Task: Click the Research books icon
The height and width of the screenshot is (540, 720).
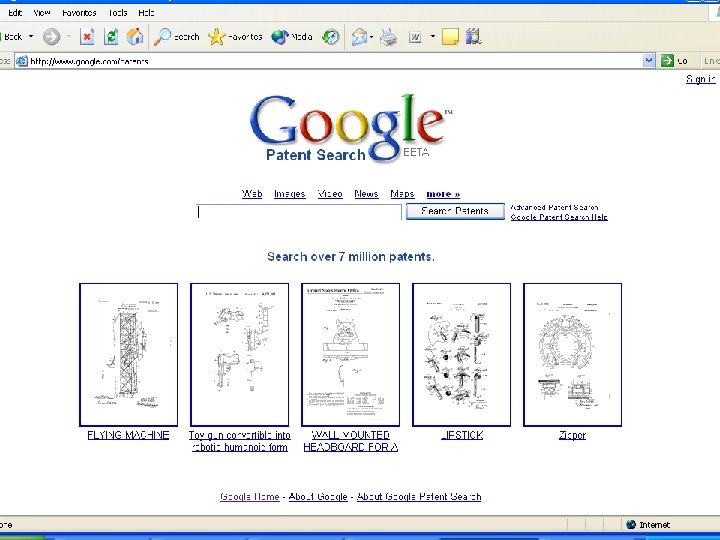Action: coord(473,37)
